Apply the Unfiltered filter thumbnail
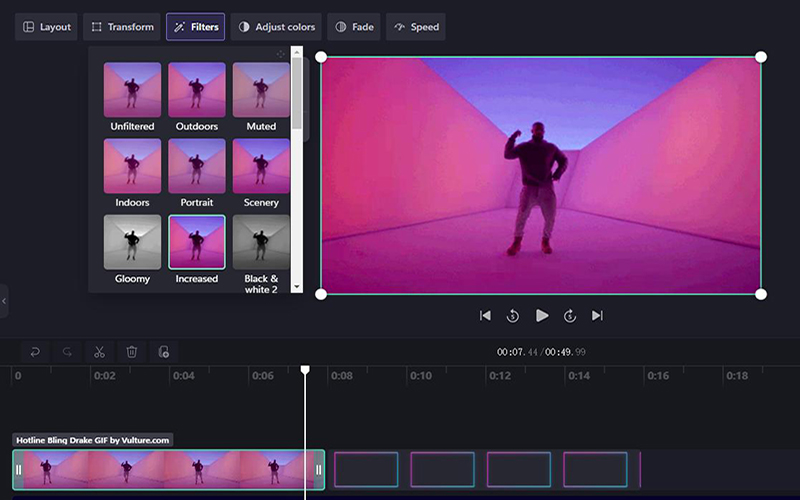Viewport: 800px width, 500px height. coord(132,90)
